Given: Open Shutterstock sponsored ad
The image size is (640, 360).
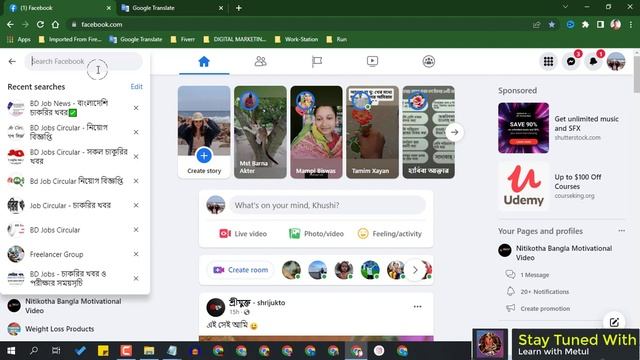Looking at the screenshot, I should [x=562, y=128].
